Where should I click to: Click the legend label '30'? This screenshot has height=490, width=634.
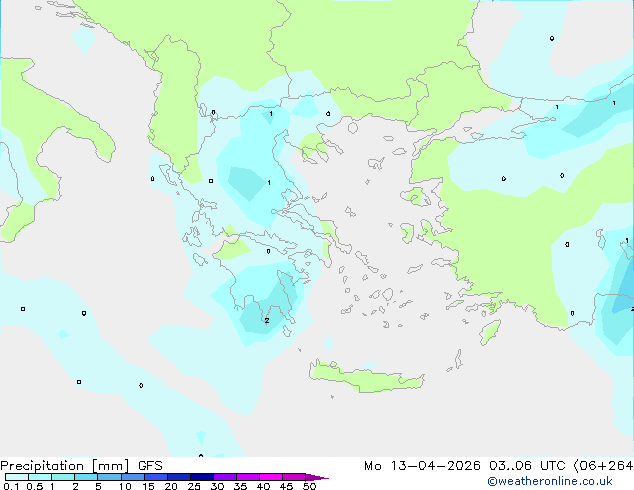click(x=217, y=486)
